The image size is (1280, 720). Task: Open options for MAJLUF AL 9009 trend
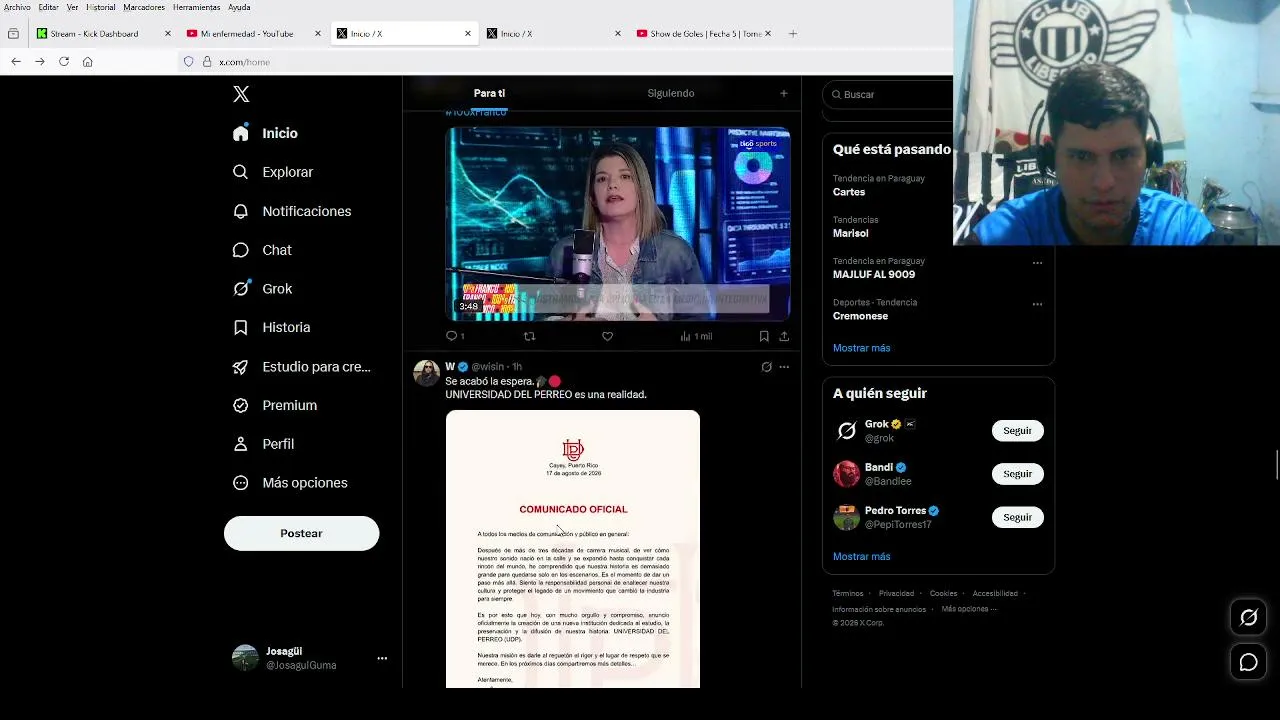1037,263
